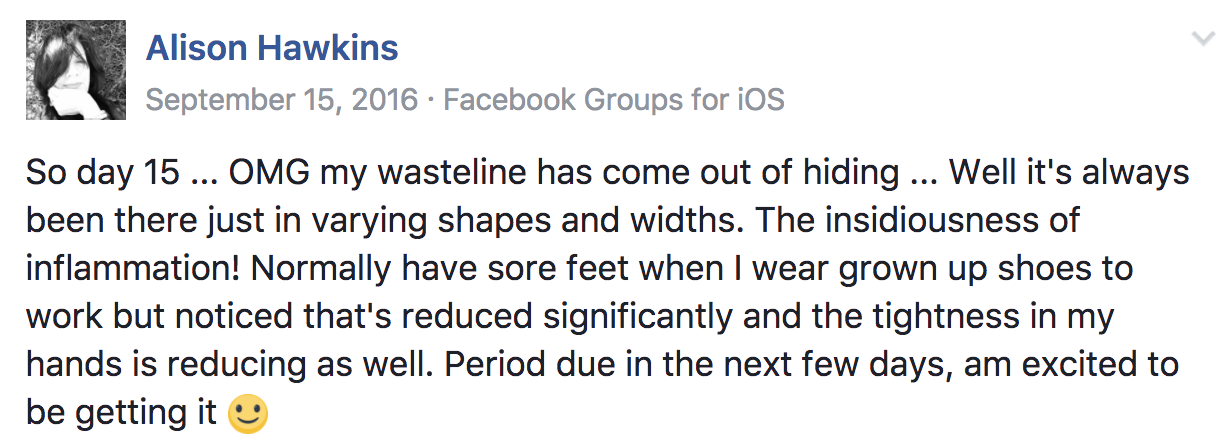Open the Facebook Groups for iOS link
Screen dimensions: 1226x442
[x=613, y=99]
